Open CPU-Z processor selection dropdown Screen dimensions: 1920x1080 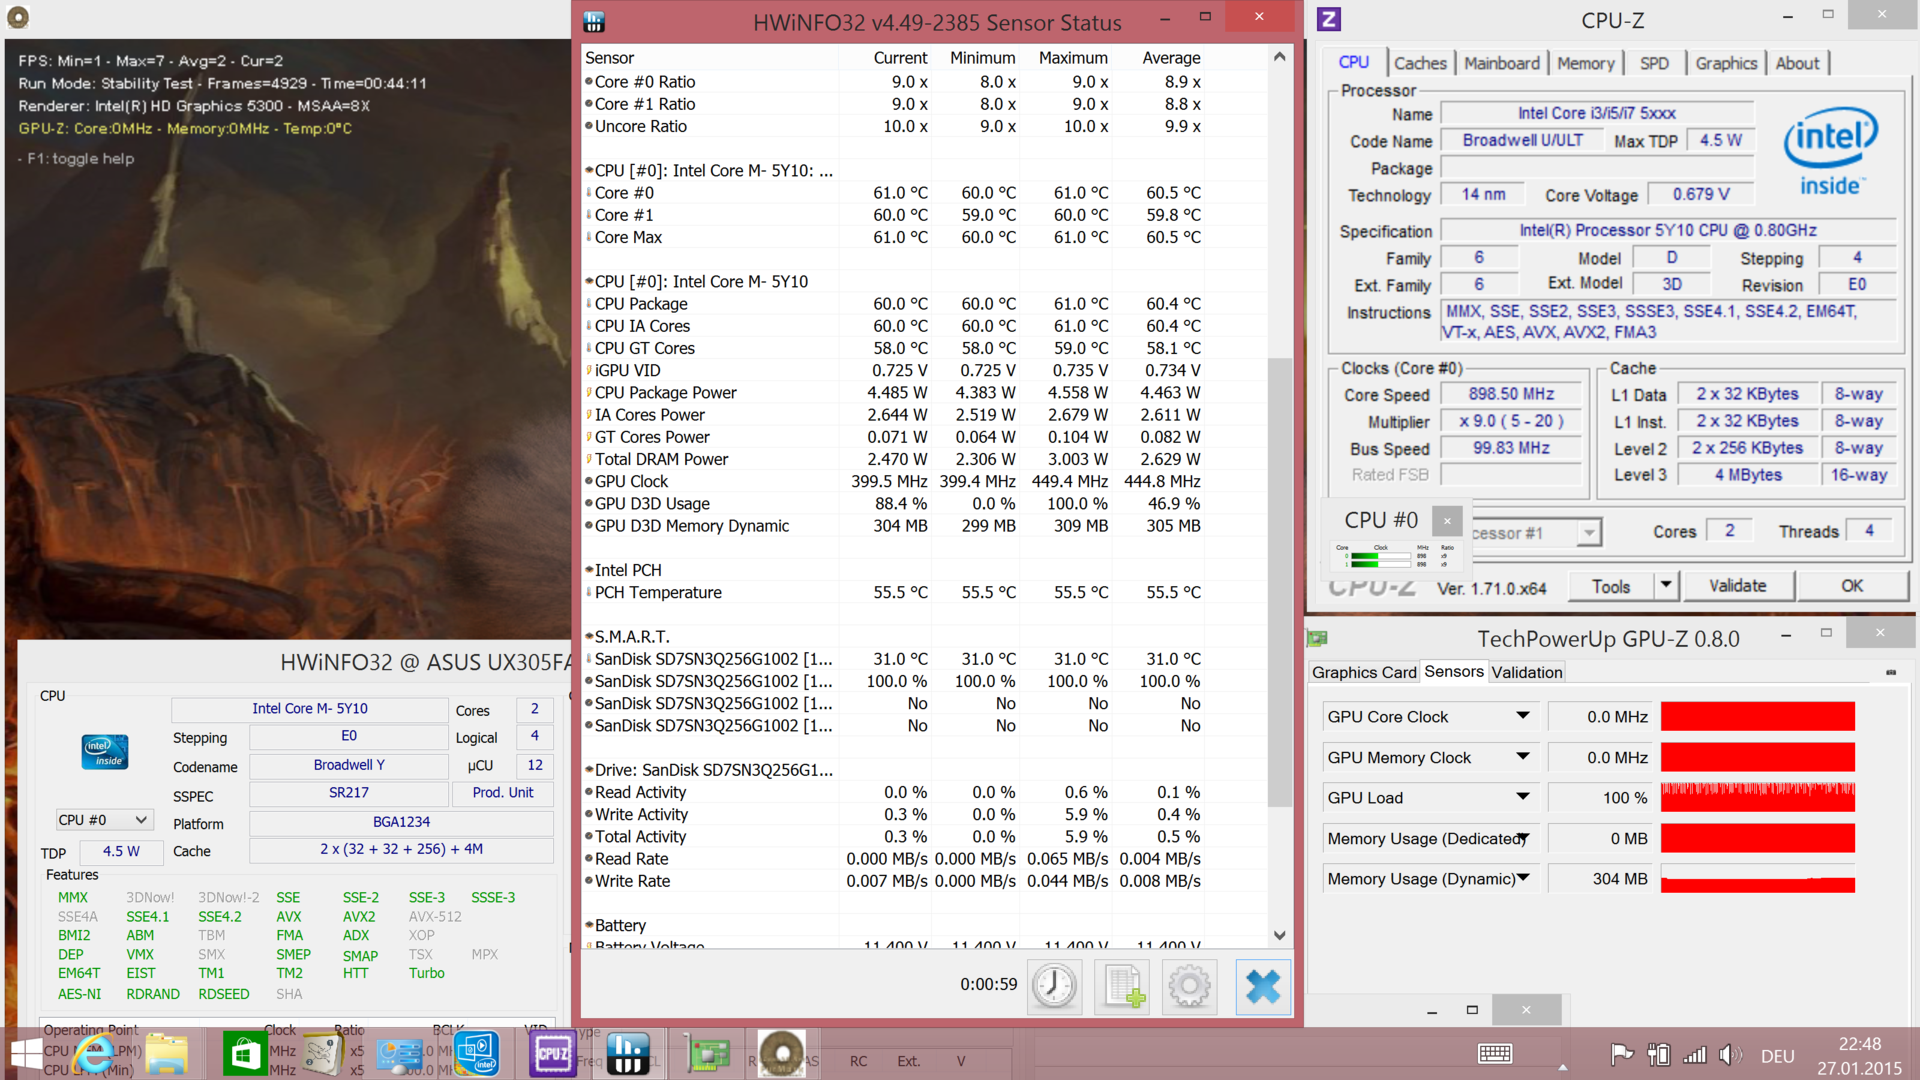point(1589,533)
